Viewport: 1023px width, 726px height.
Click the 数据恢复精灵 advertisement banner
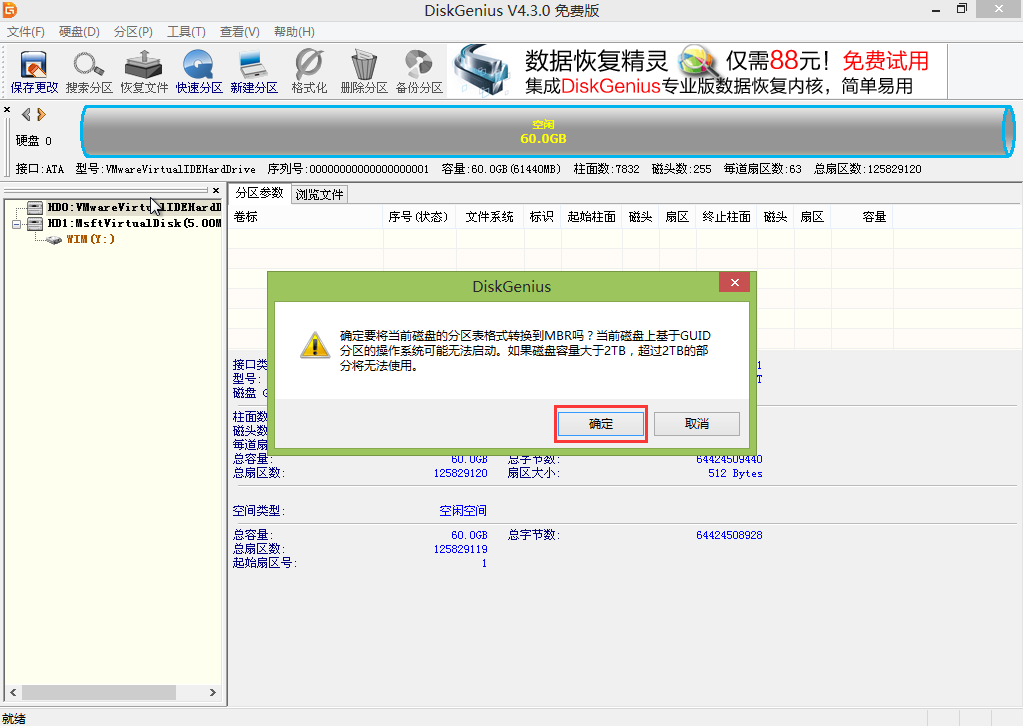click(x=697, y=71)
